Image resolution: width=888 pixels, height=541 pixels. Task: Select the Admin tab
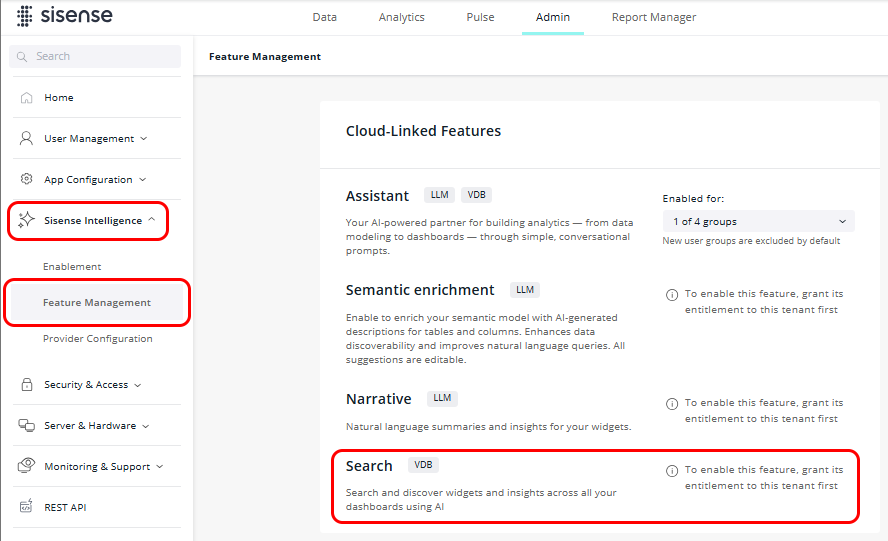point(553,17)
